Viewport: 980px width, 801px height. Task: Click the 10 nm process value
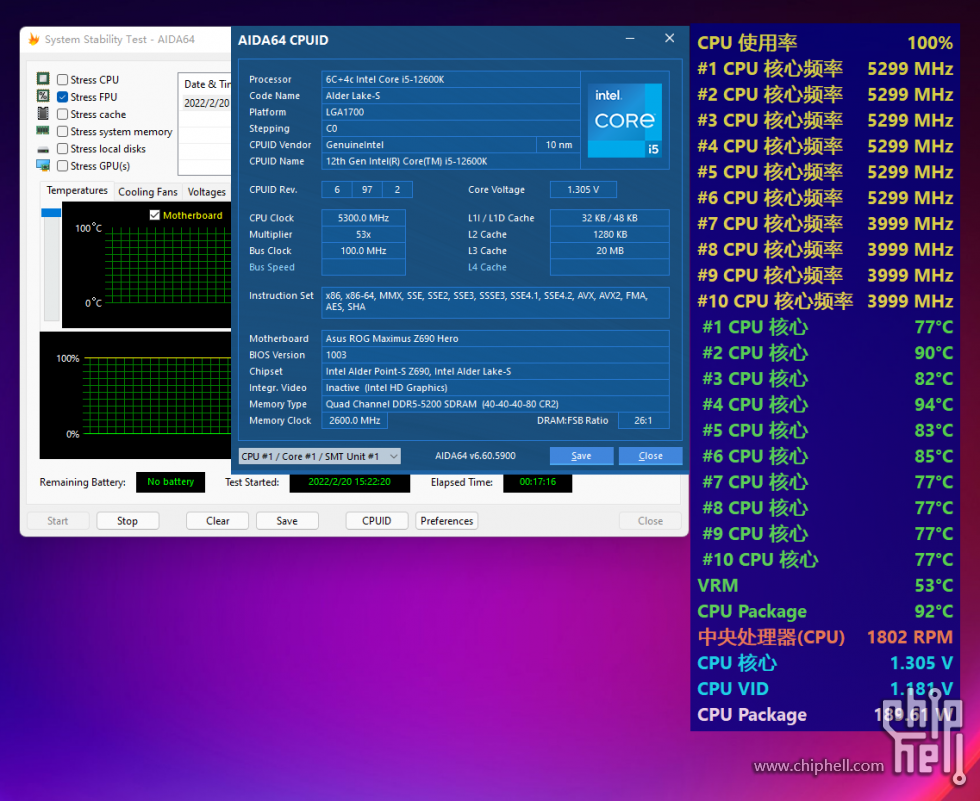coord(558,145)
